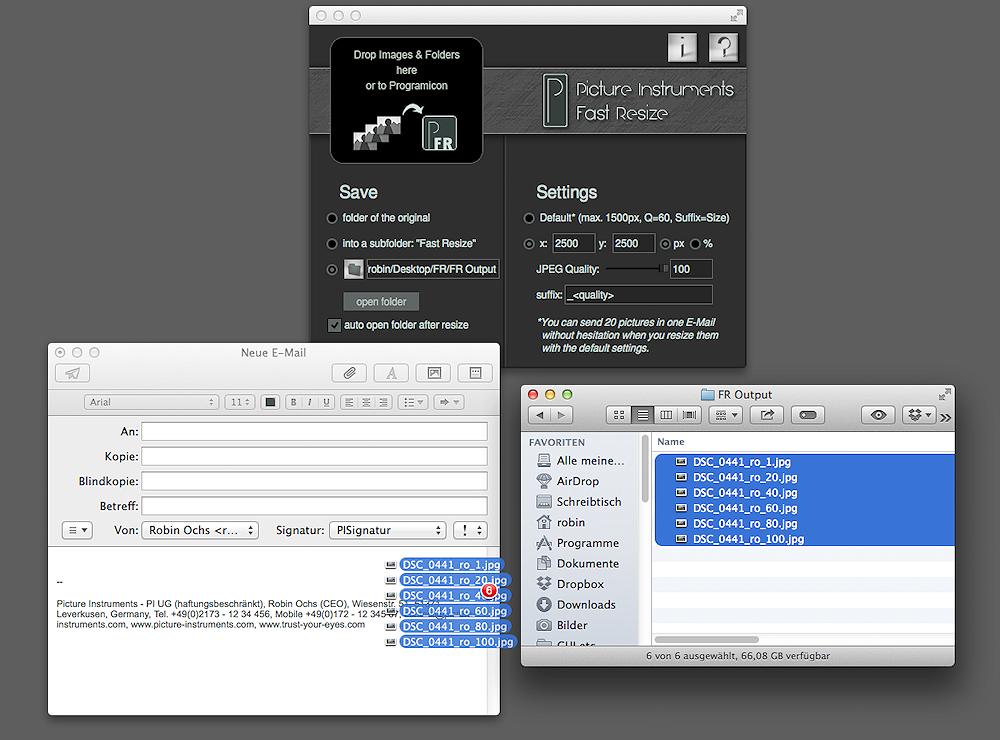Screen dimensions: 1000x740
Task: Toggle bold formatting in the email
Action: pyautogui.click(x=293, y=402)
